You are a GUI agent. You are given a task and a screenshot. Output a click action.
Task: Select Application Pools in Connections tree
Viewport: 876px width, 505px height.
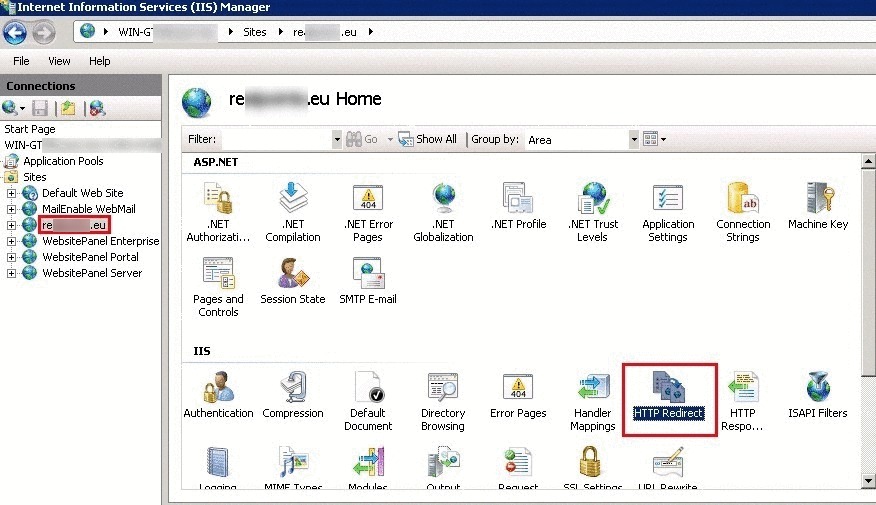63,161
